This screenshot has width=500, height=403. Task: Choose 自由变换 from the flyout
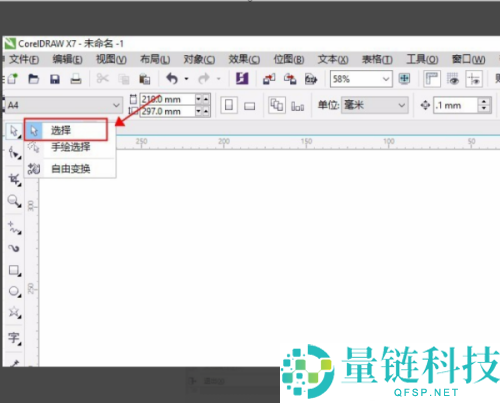coord(70,169)
